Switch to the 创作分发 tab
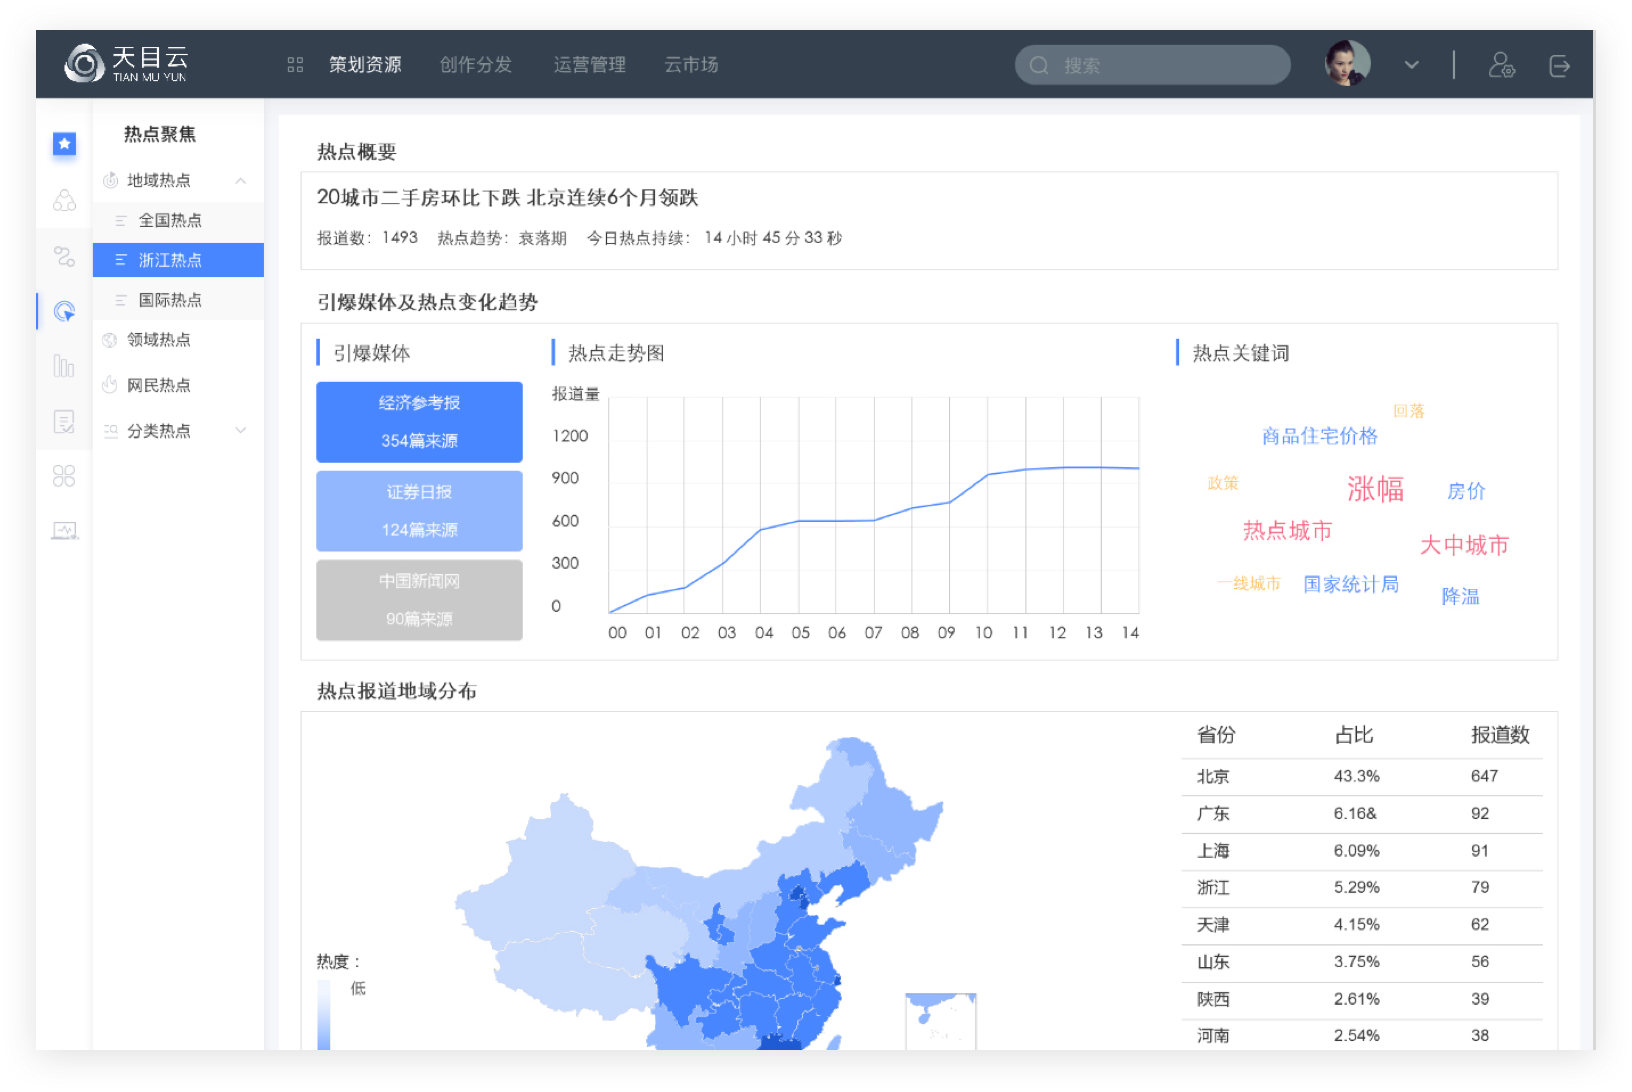This screenshot has width=1632, height=1092. coord(476,65)
